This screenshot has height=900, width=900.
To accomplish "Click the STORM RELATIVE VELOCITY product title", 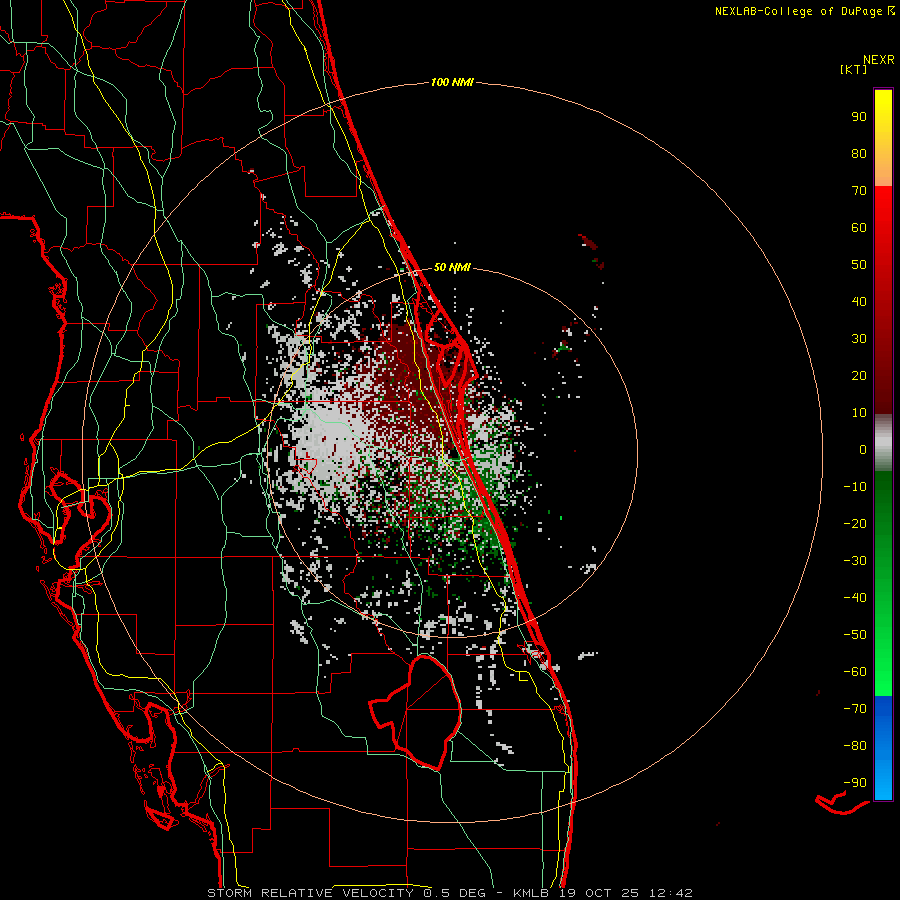I will (310, 893).
